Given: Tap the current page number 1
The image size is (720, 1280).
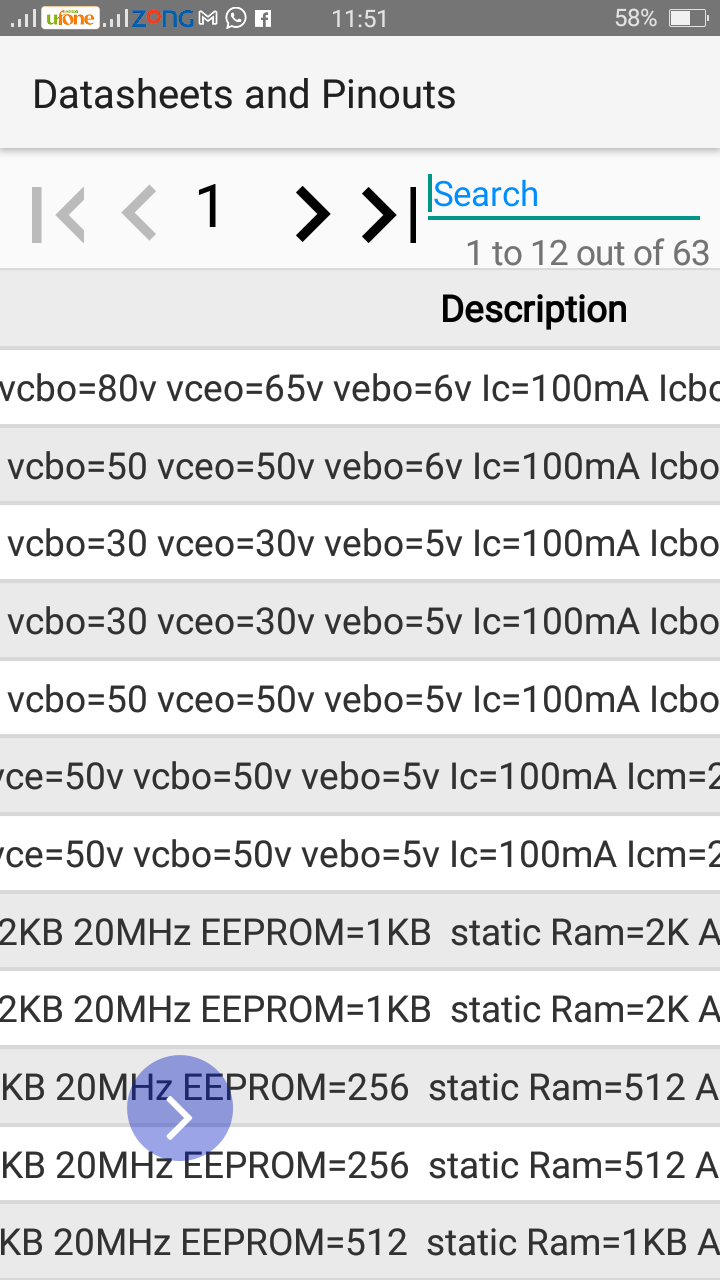Looking at the screenshot, I should tap(209, 207).
